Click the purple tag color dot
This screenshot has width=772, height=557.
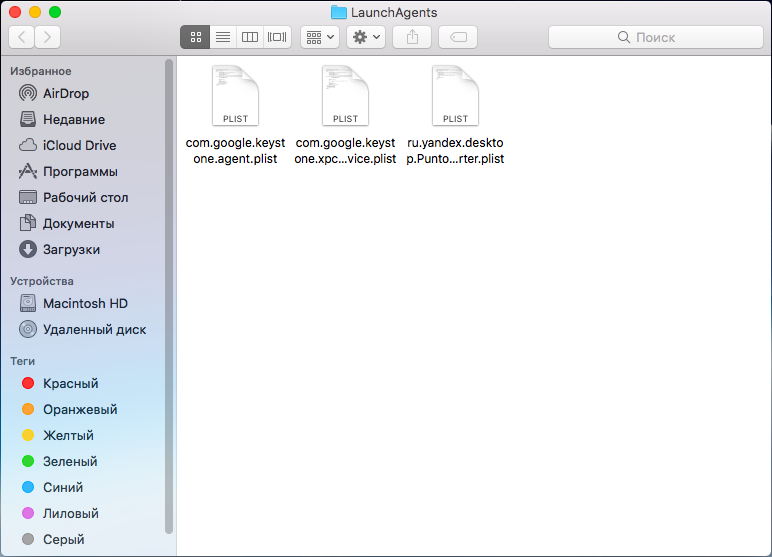pyautogui.click(x=28, y=514)
